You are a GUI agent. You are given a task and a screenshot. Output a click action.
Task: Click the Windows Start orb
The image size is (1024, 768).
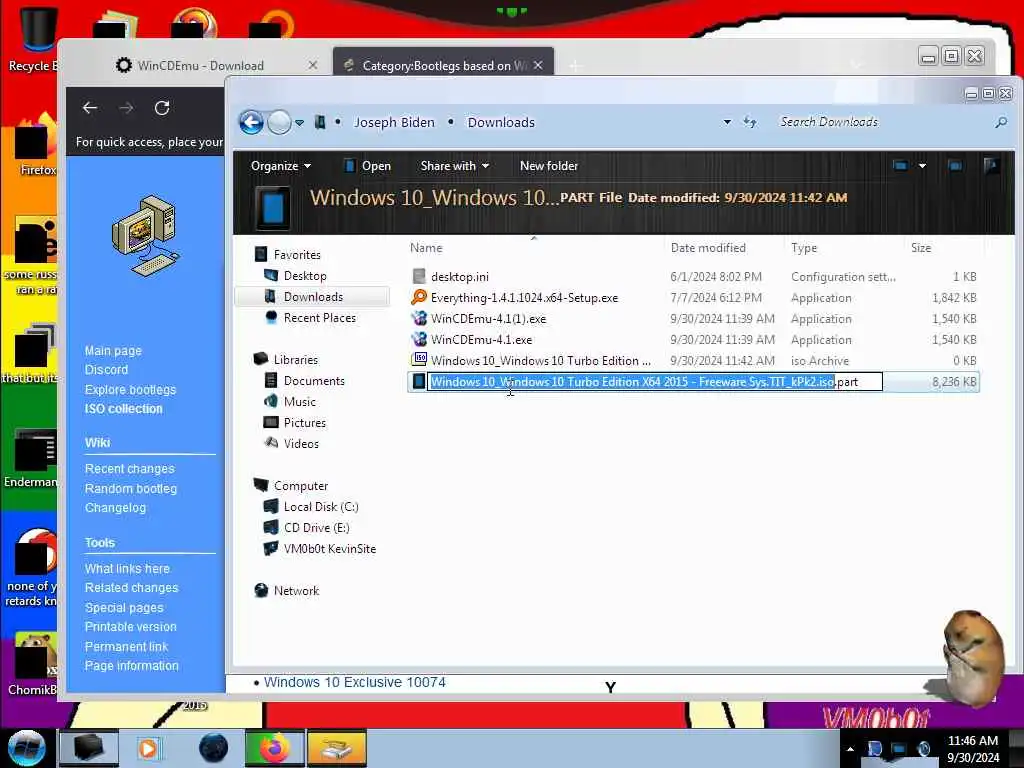[x=27, y=748]
